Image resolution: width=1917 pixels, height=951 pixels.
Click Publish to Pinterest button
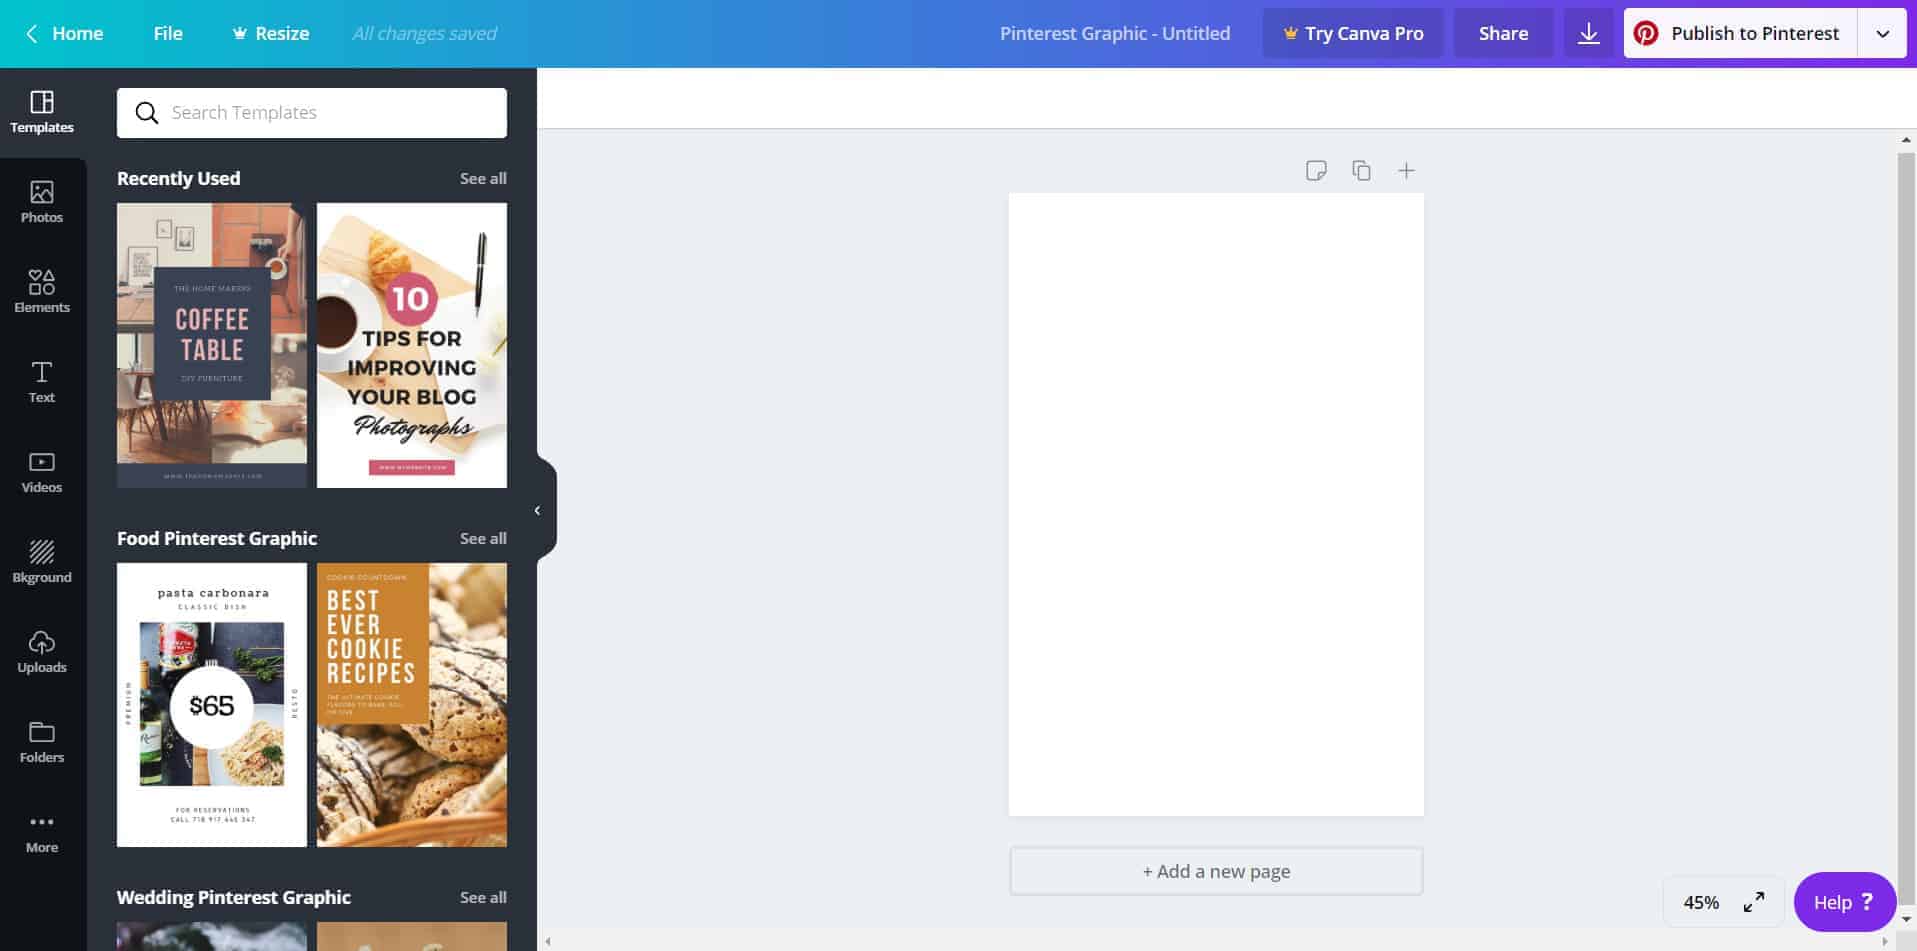(1740, 33)
